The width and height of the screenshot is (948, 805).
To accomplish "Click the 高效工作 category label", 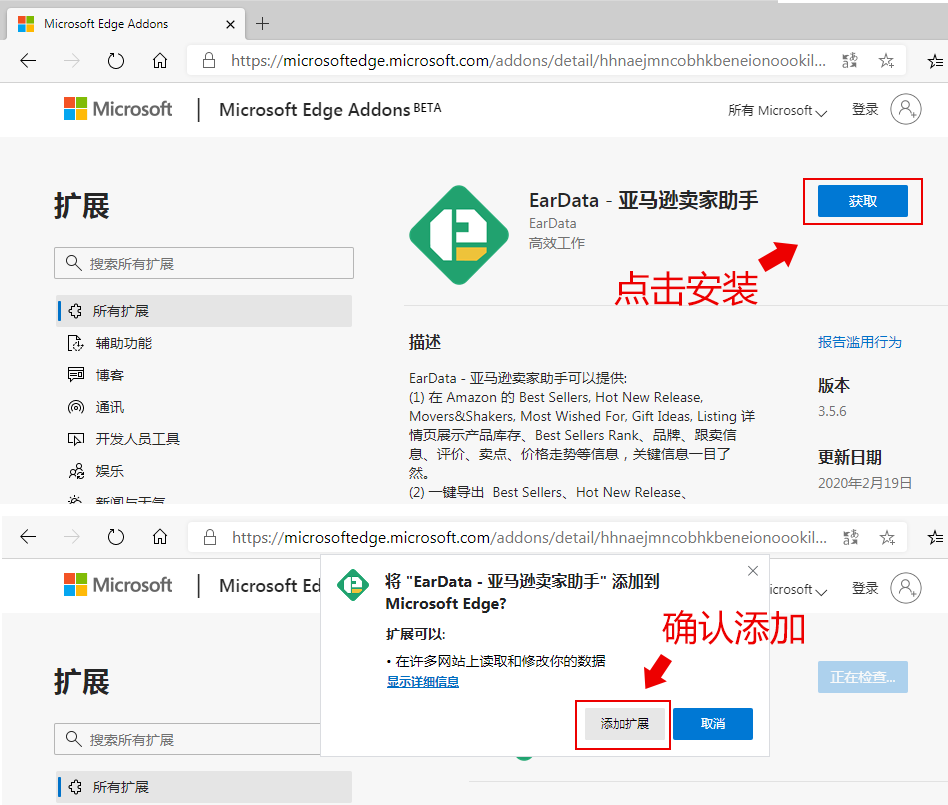I will [557, 243].
